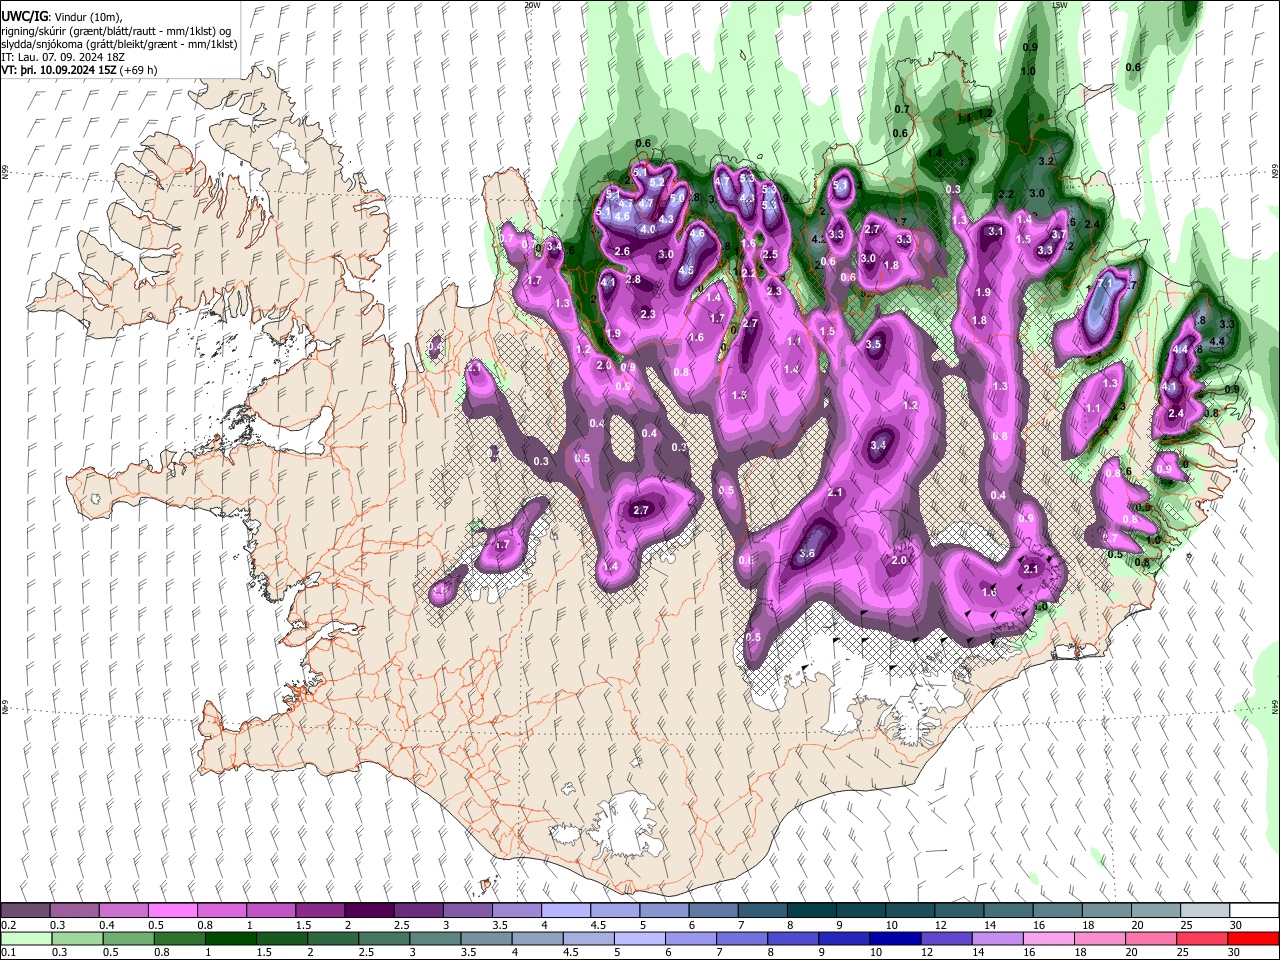Click the '5.2' precipitation value on the north coast
1280x960 pixels.
pos(657,183)
